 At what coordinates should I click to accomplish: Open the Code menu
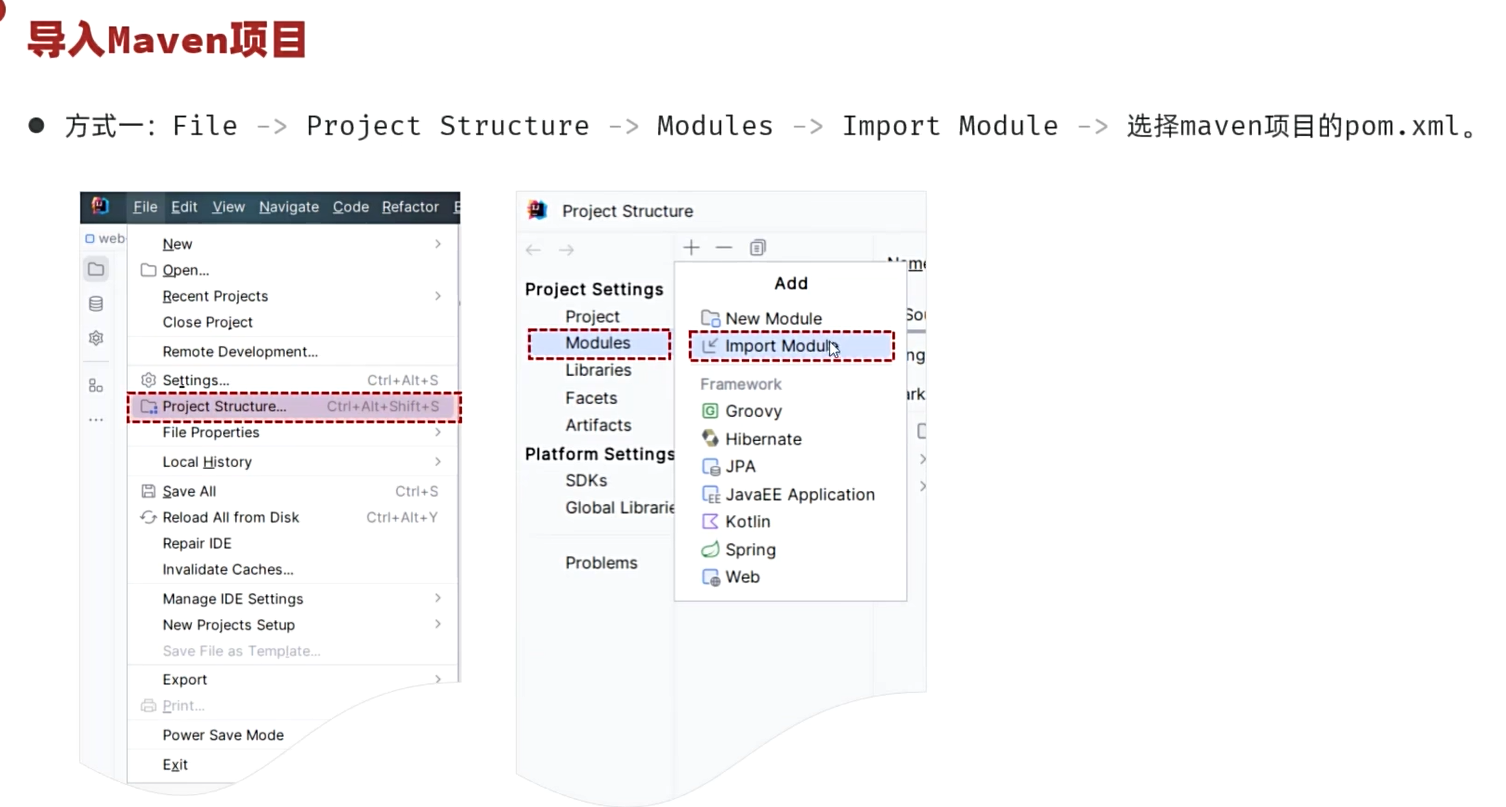(351, 207)
